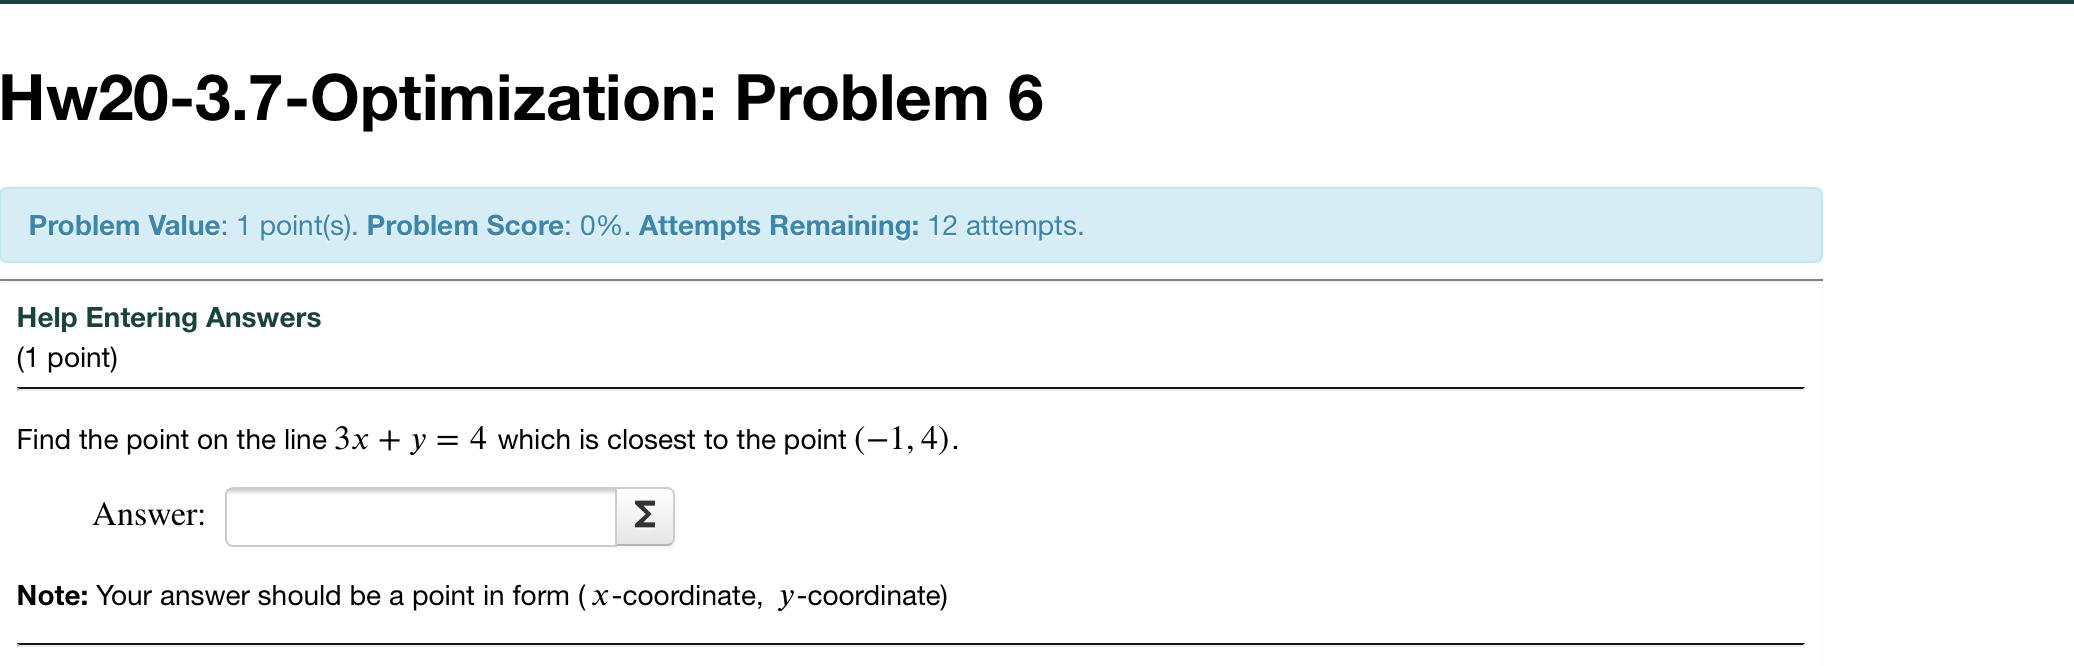This screenshot has width=2074, height=666.
Task: Click the Note about answer format
Action: click(x=480, y=595)
